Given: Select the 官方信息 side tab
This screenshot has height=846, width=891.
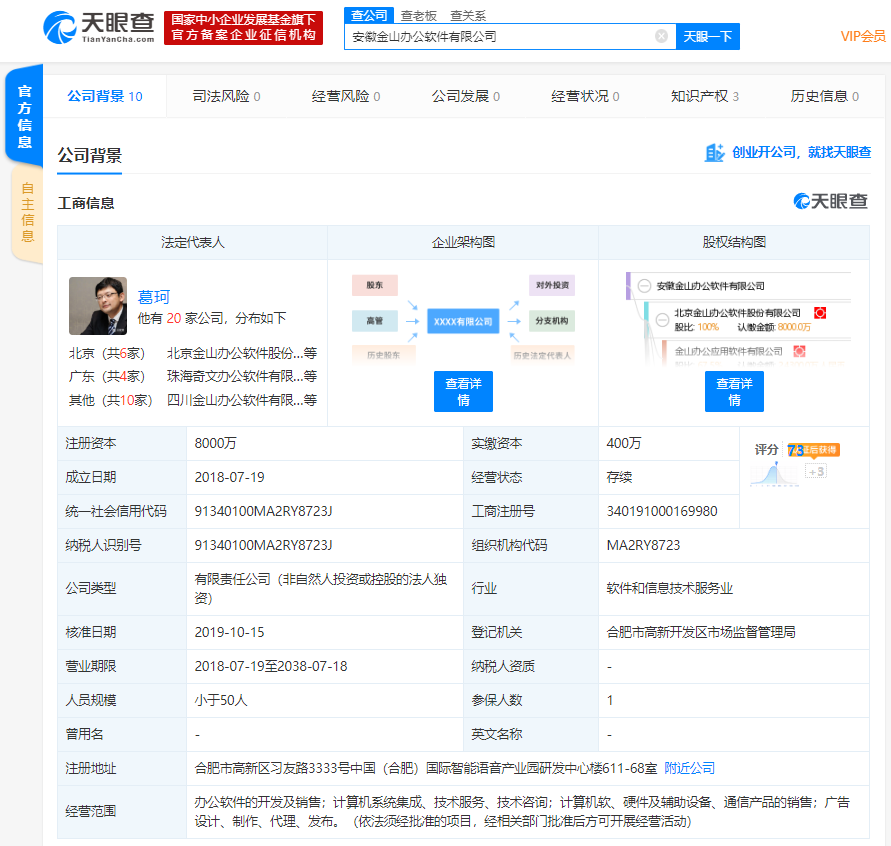Looking at the screenshot, I should pyautogui.click(x=24, y=116).
